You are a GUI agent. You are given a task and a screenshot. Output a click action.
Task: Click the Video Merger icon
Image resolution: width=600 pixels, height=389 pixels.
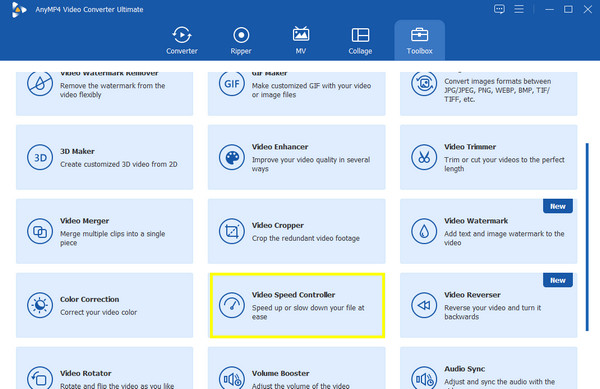[x=40, y=231]
